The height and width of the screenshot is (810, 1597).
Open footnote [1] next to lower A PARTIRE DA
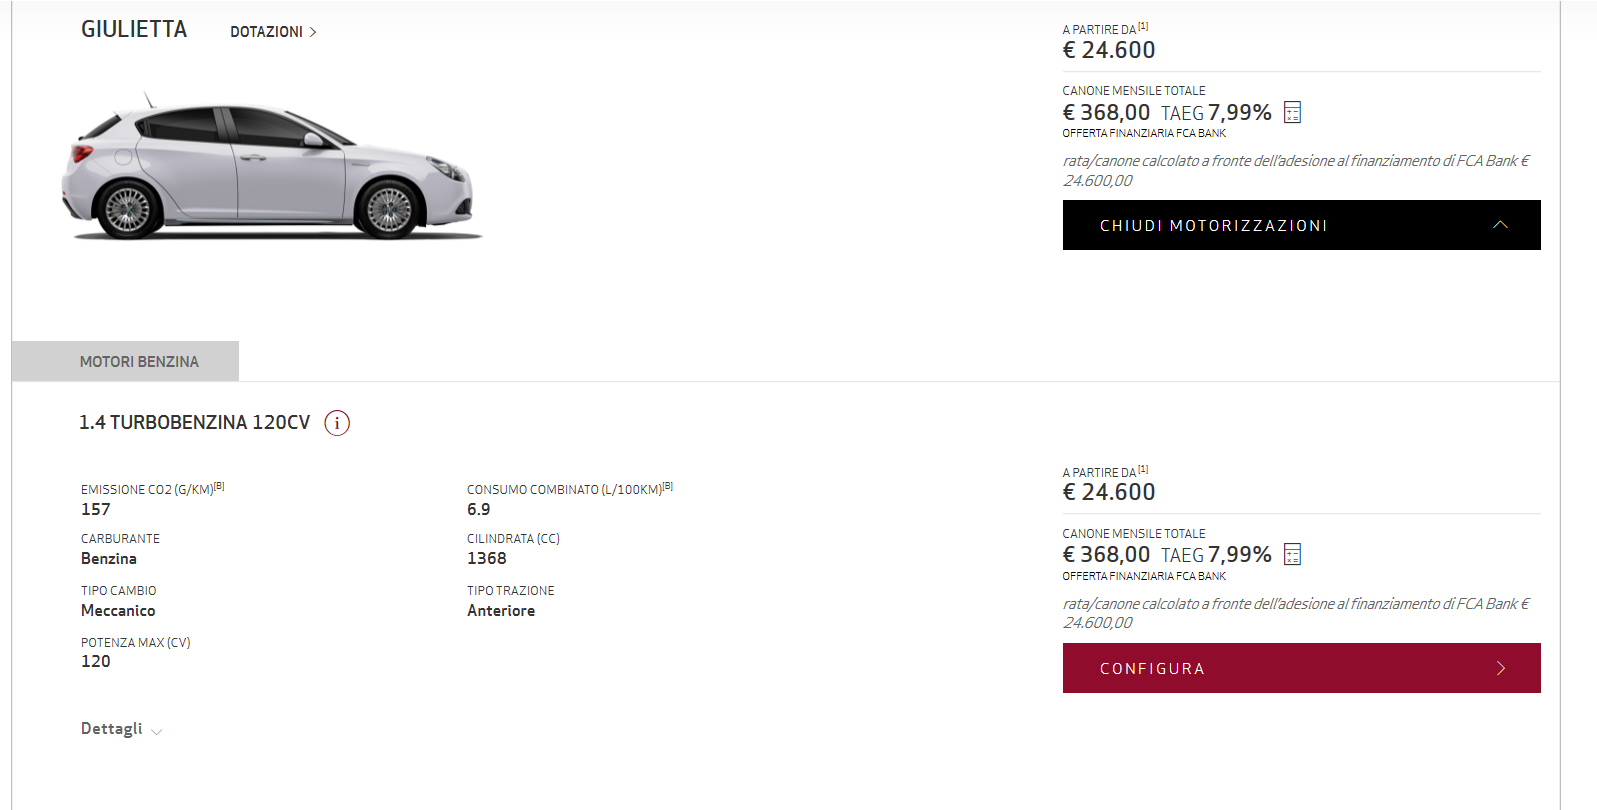coord(1143,469)
